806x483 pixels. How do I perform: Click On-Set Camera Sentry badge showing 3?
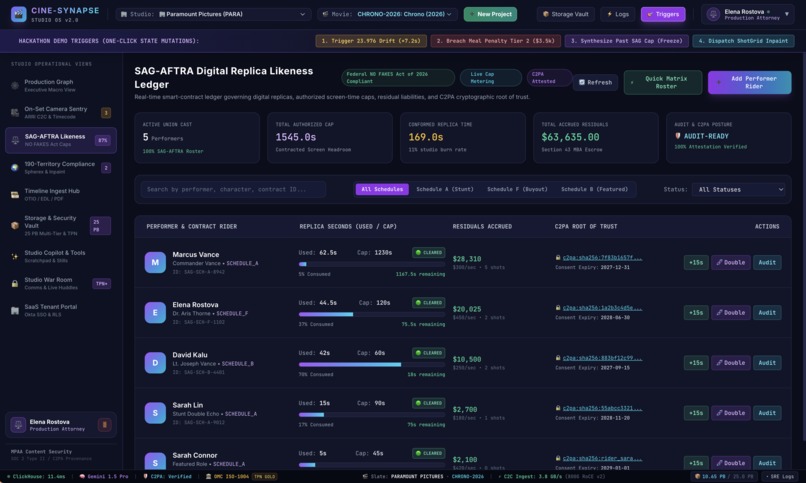[106, 113]
